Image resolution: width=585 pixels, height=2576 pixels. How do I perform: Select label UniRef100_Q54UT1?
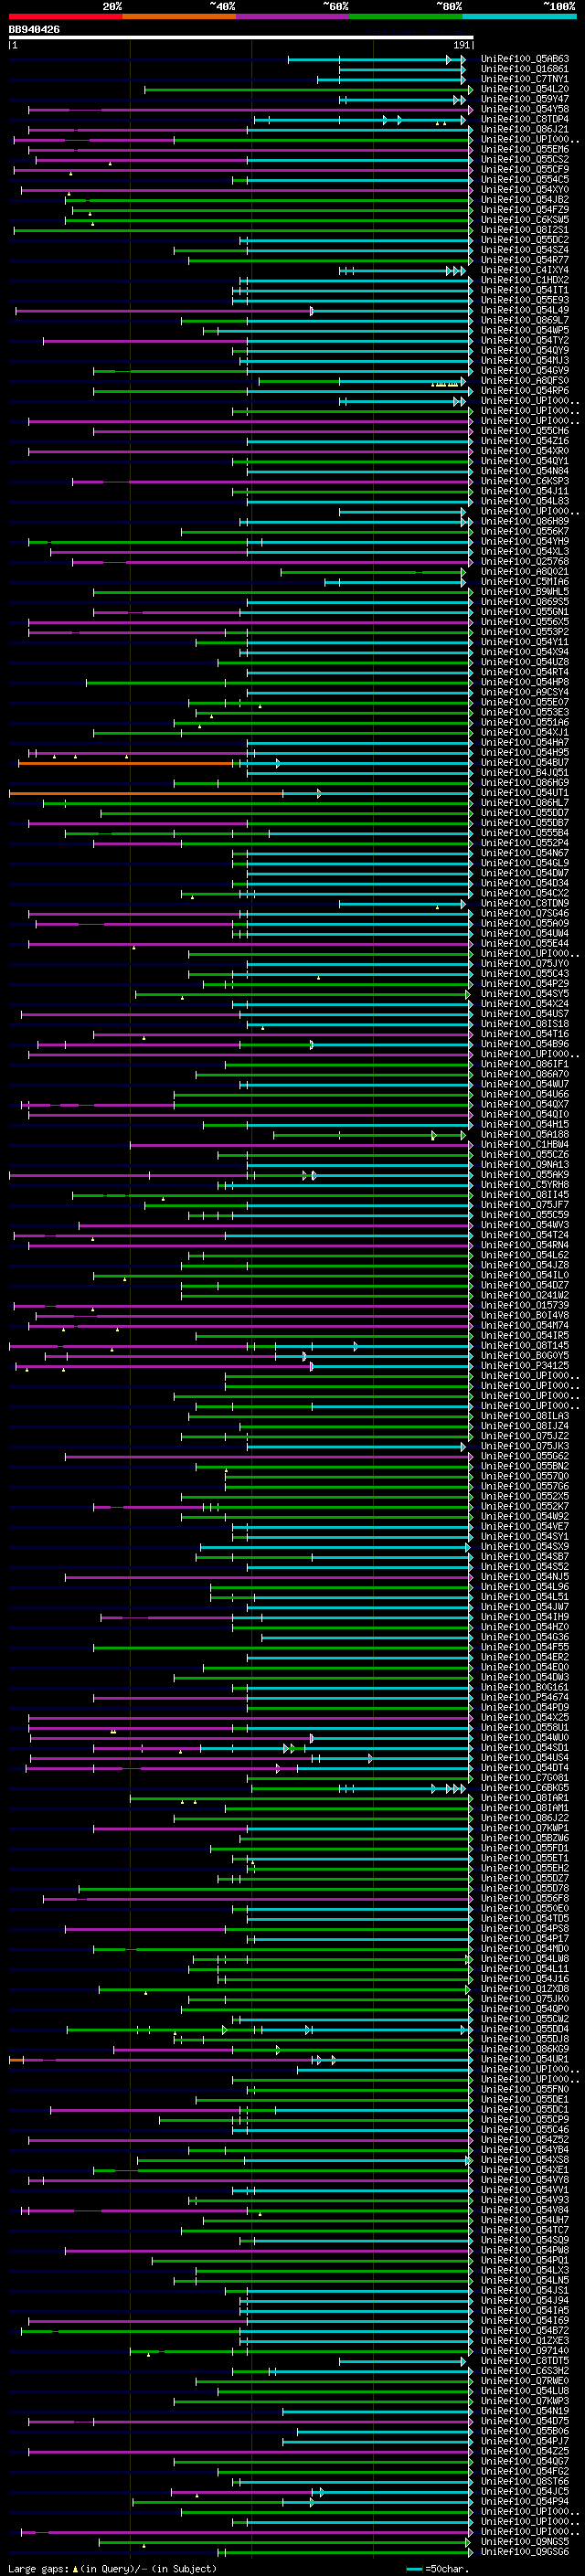tap(525, 792)
